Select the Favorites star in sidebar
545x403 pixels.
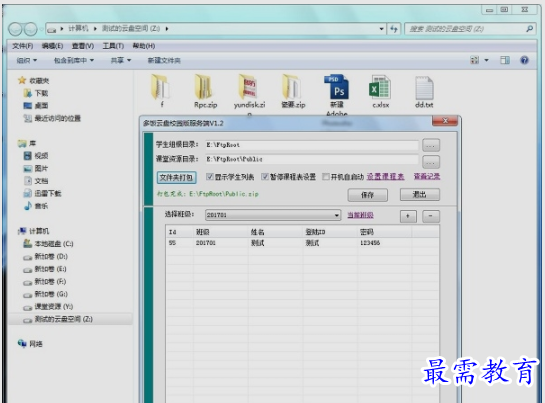click(x=22, y=81)
